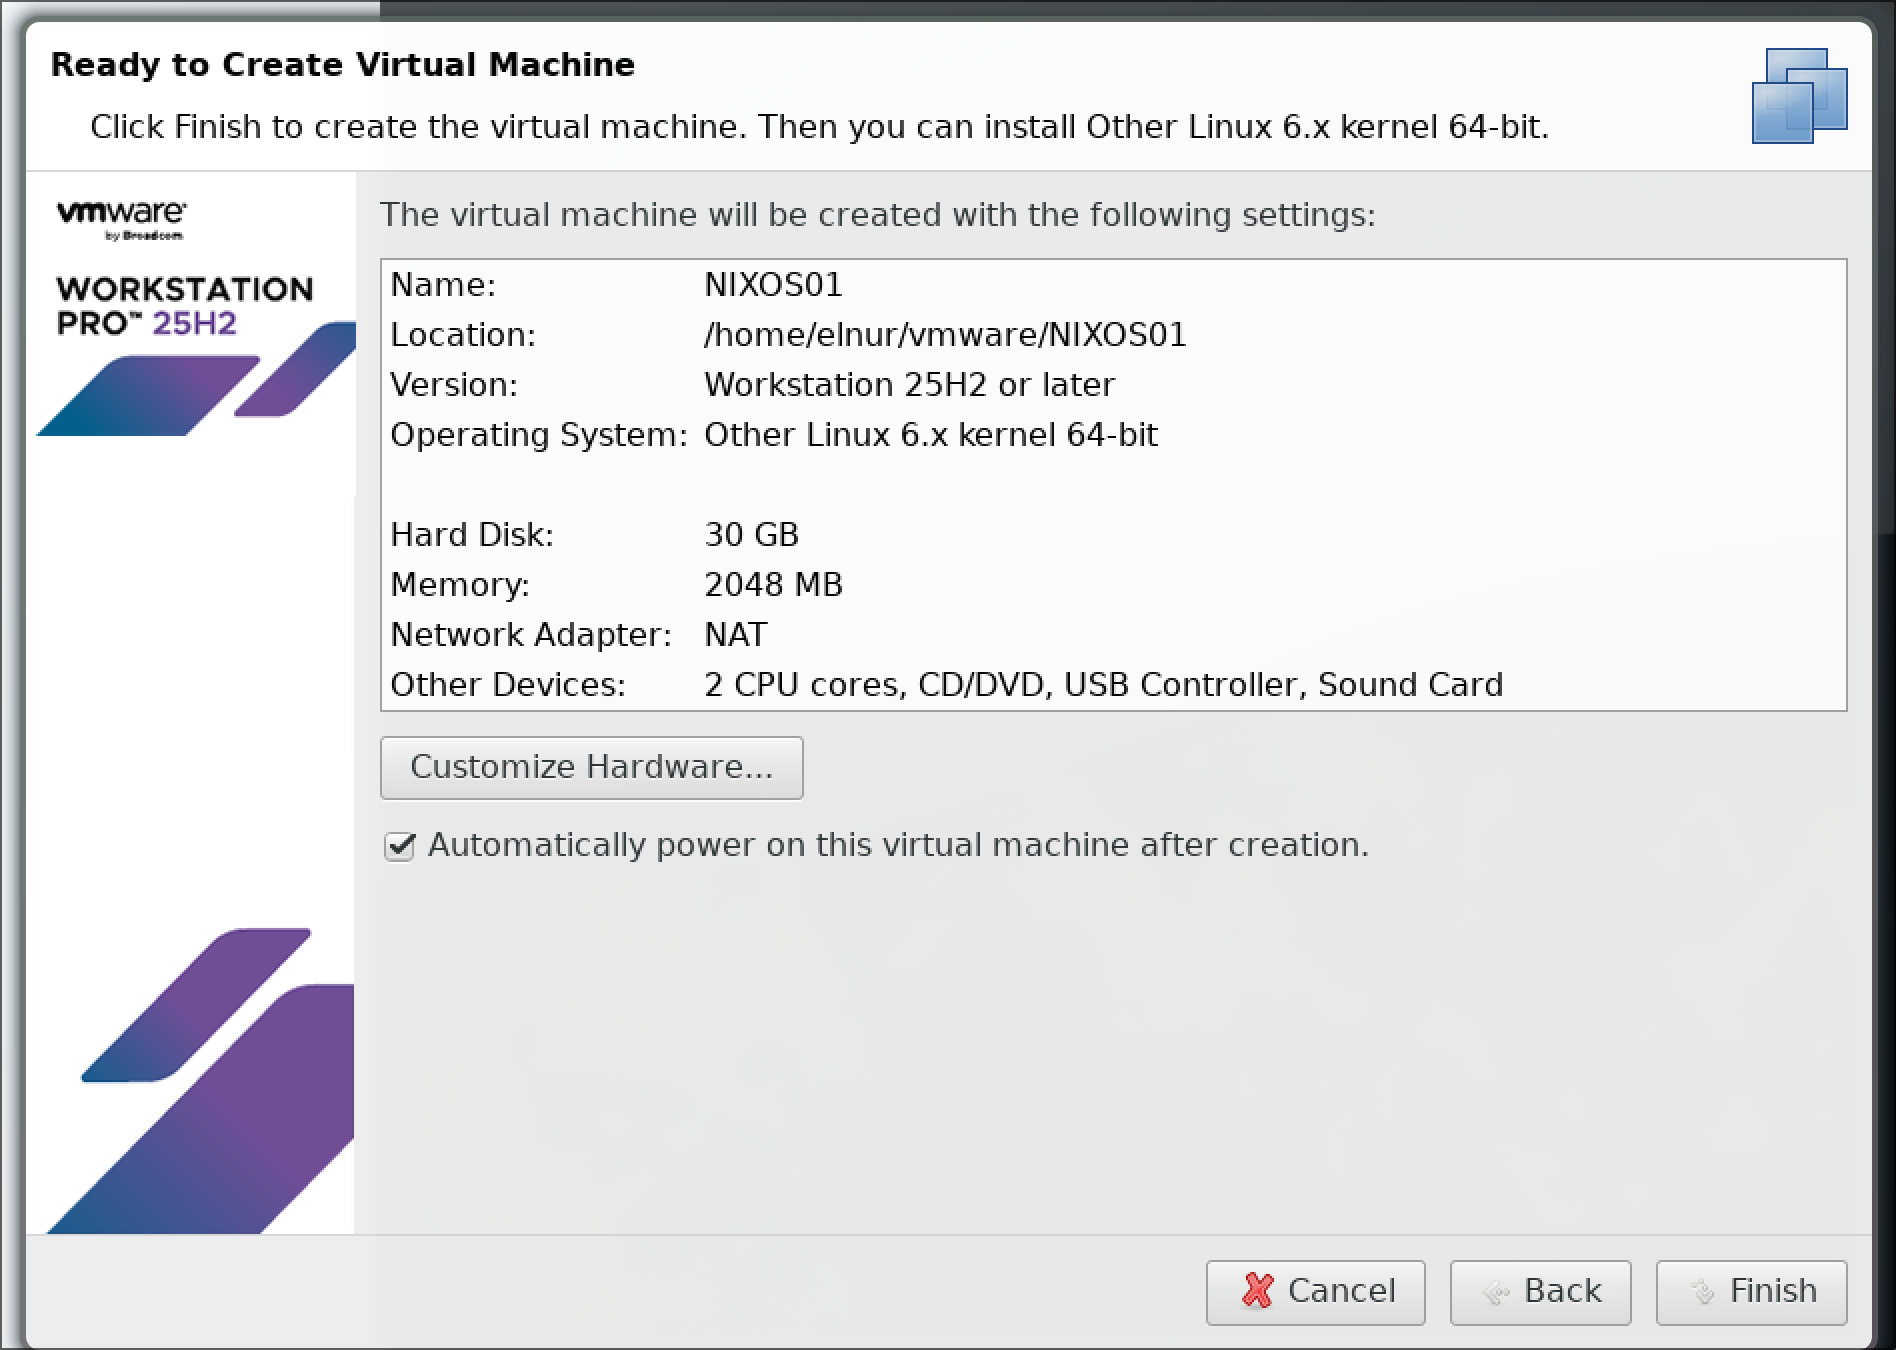The height and width of the screenshot is (1350, 1896).
Task: Click the Hard Disk: label
Action: (472, 535)
